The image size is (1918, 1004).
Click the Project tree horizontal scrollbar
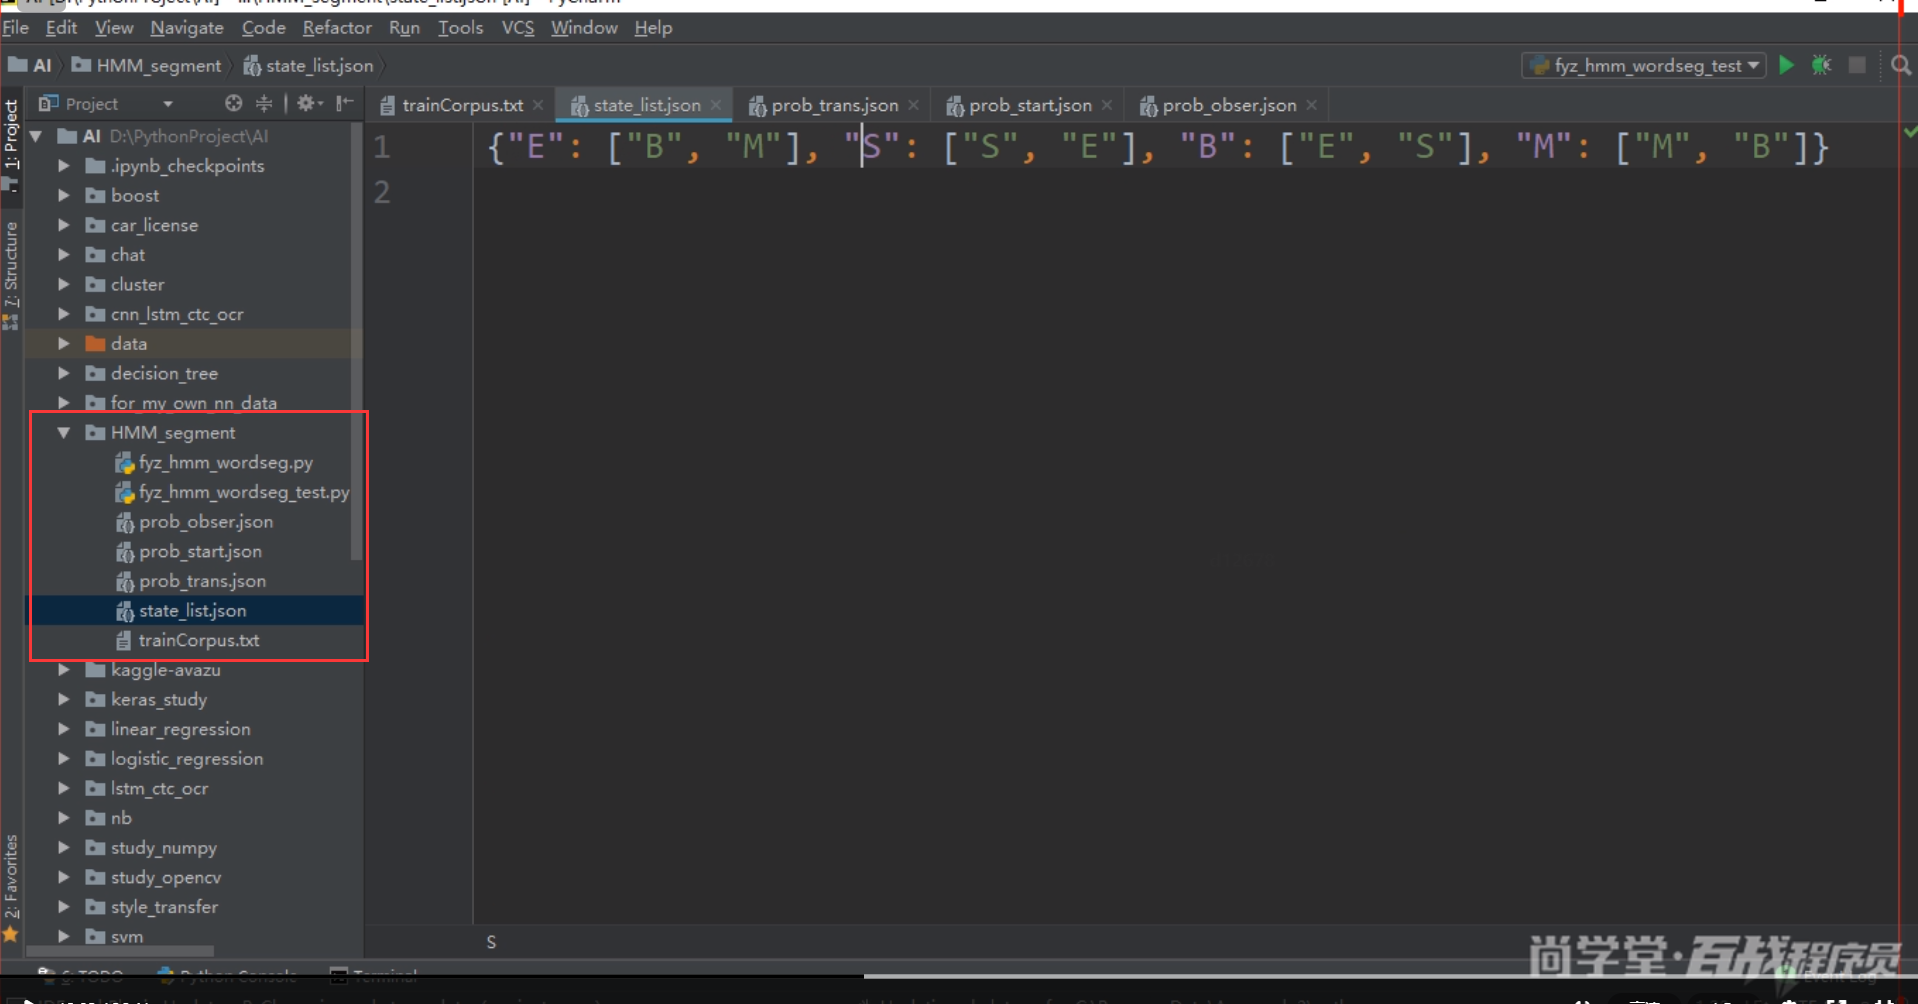click(120, 951)
